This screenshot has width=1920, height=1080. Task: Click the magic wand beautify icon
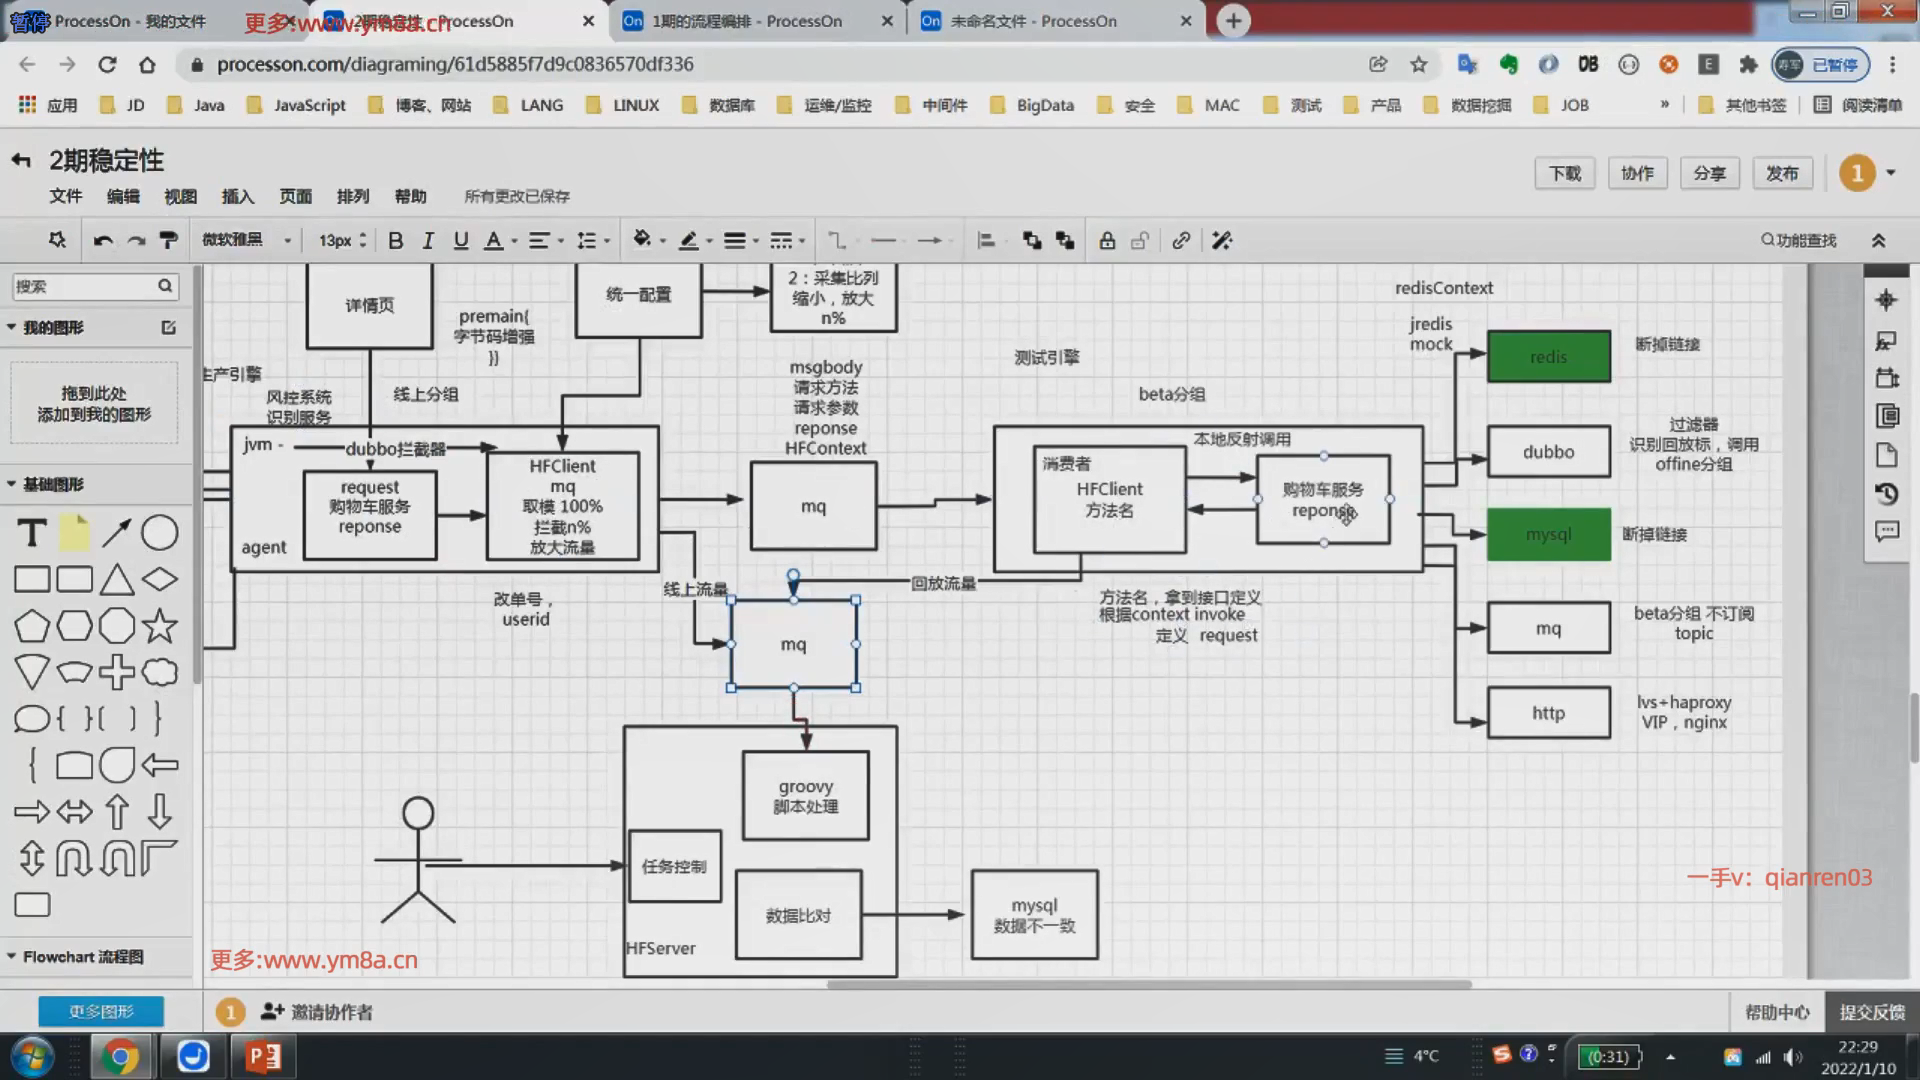[x=1222, y=241]
